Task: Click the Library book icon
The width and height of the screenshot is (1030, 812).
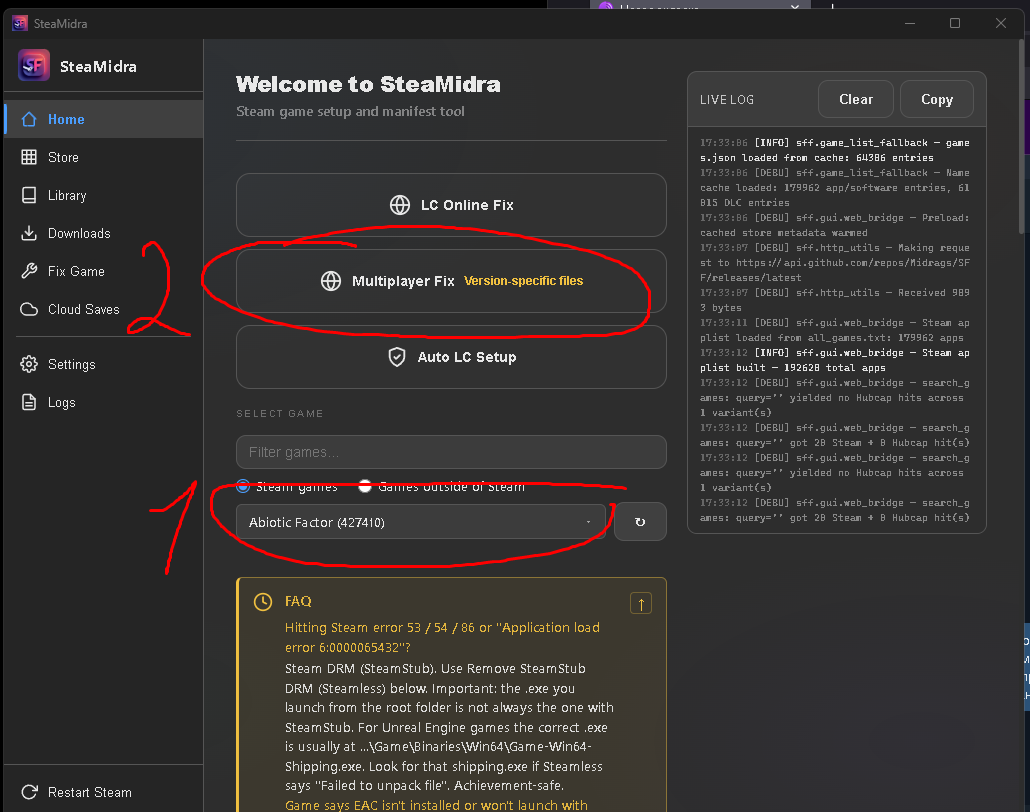Action: [29, 195]
